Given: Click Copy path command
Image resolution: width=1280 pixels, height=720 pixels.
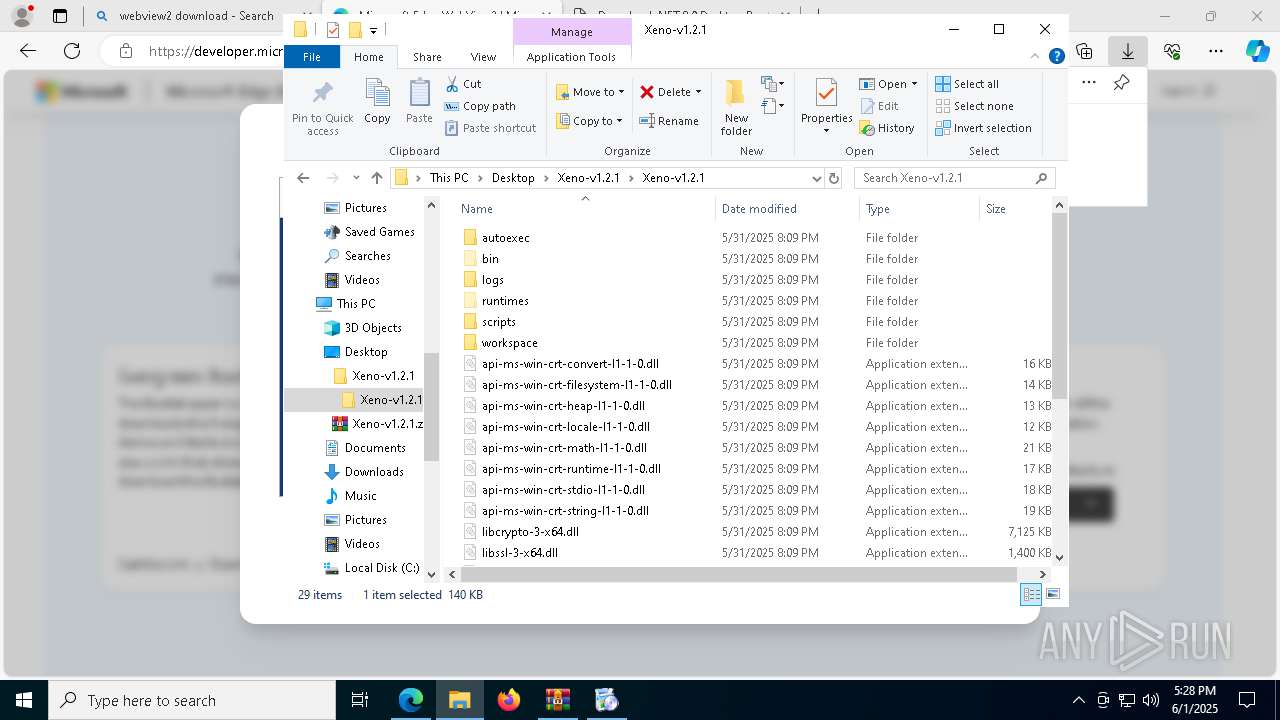Looking at the screenshot, I should click(x=480, y=106).
